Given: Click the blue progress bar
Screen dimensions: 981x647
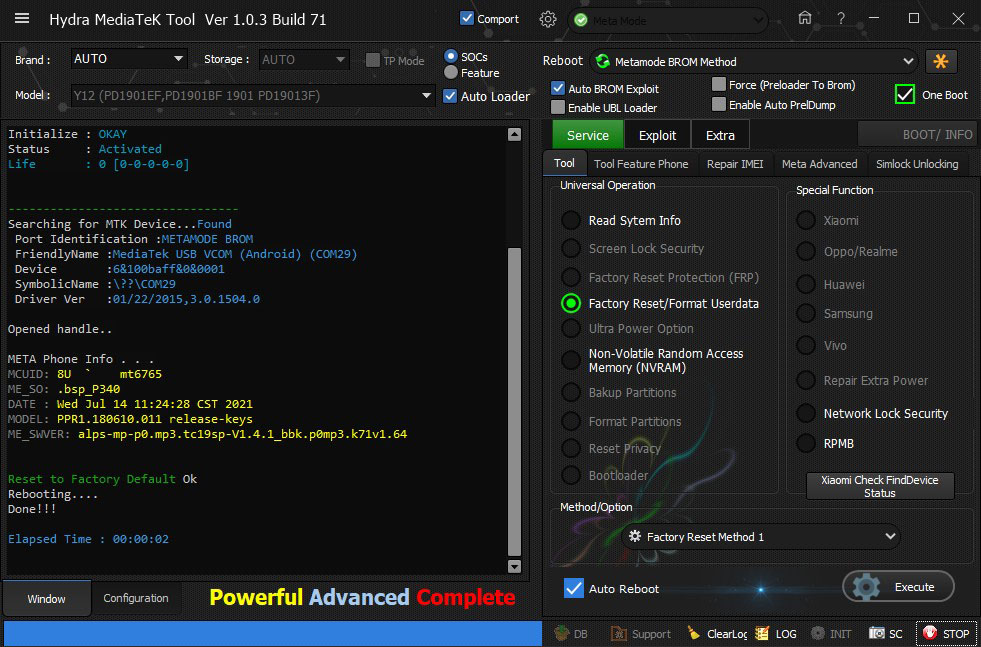Looking at the screenshot, I should [x=272, y=633].
